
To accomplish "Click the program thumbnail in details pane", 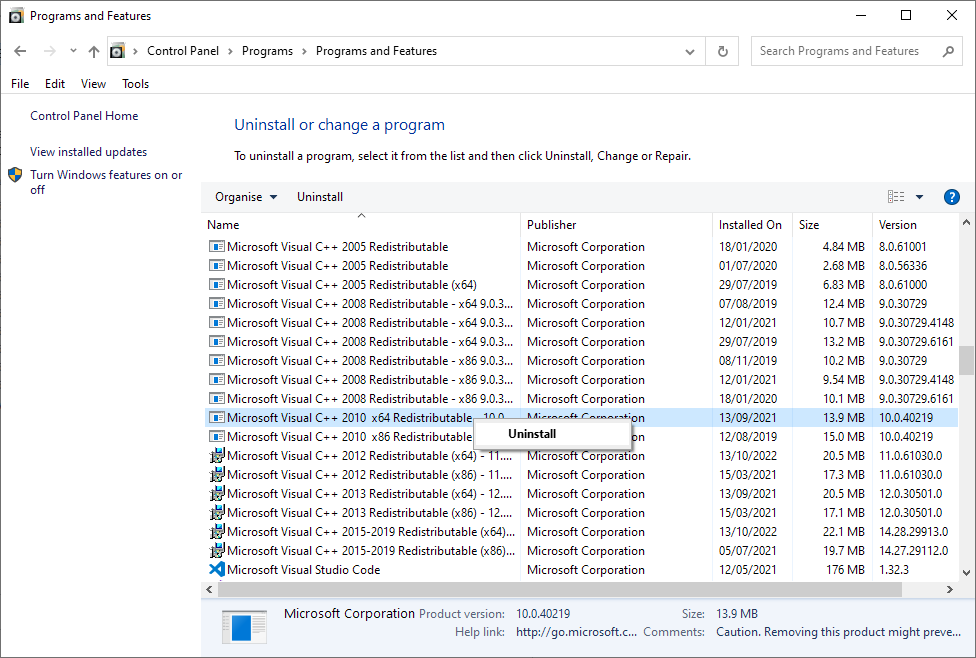I will click(245, 626).
